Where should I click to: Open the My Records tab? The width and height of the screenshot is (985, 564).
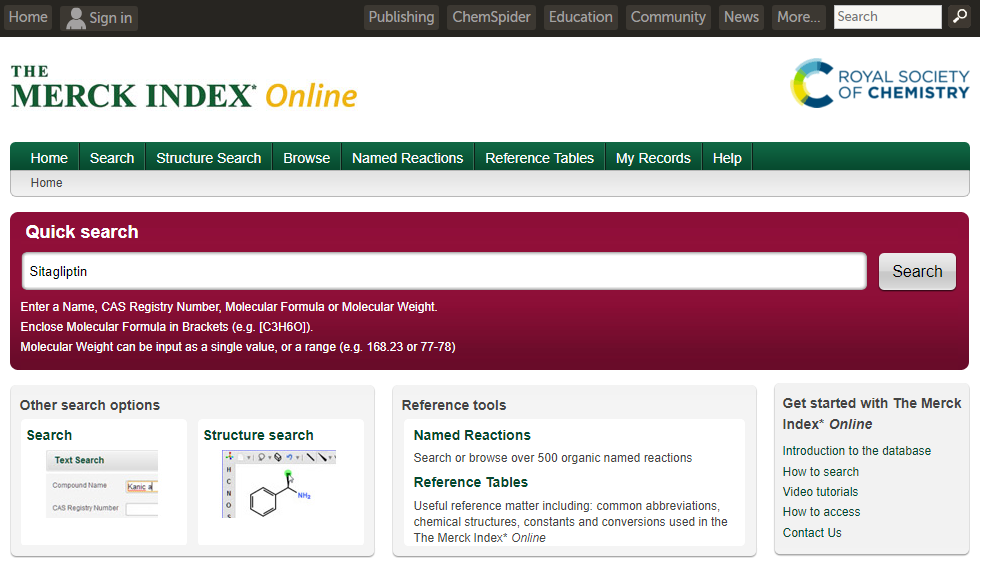click(x=653, y=158)
